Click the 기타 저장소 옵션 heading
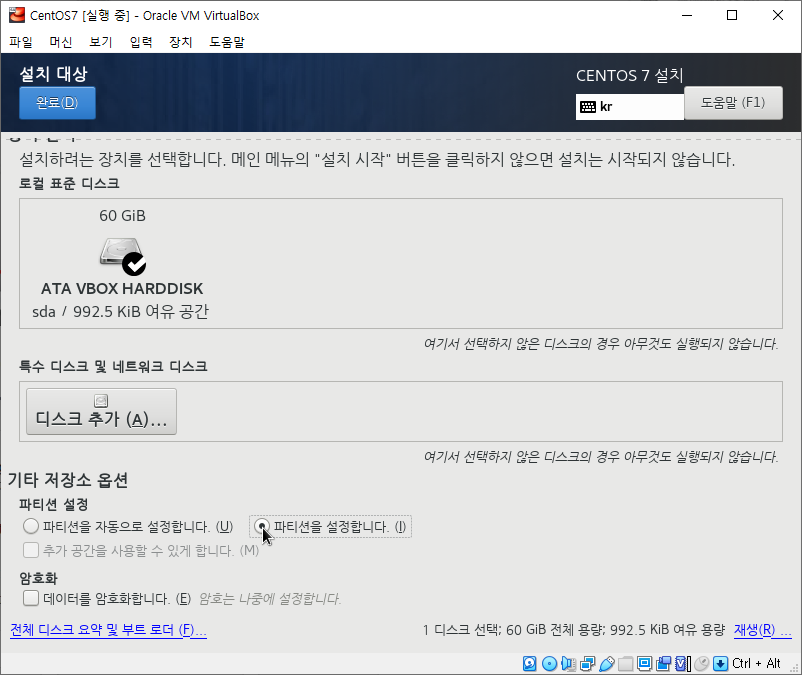Viewport: 802px width, 675px height. (68, 480)
